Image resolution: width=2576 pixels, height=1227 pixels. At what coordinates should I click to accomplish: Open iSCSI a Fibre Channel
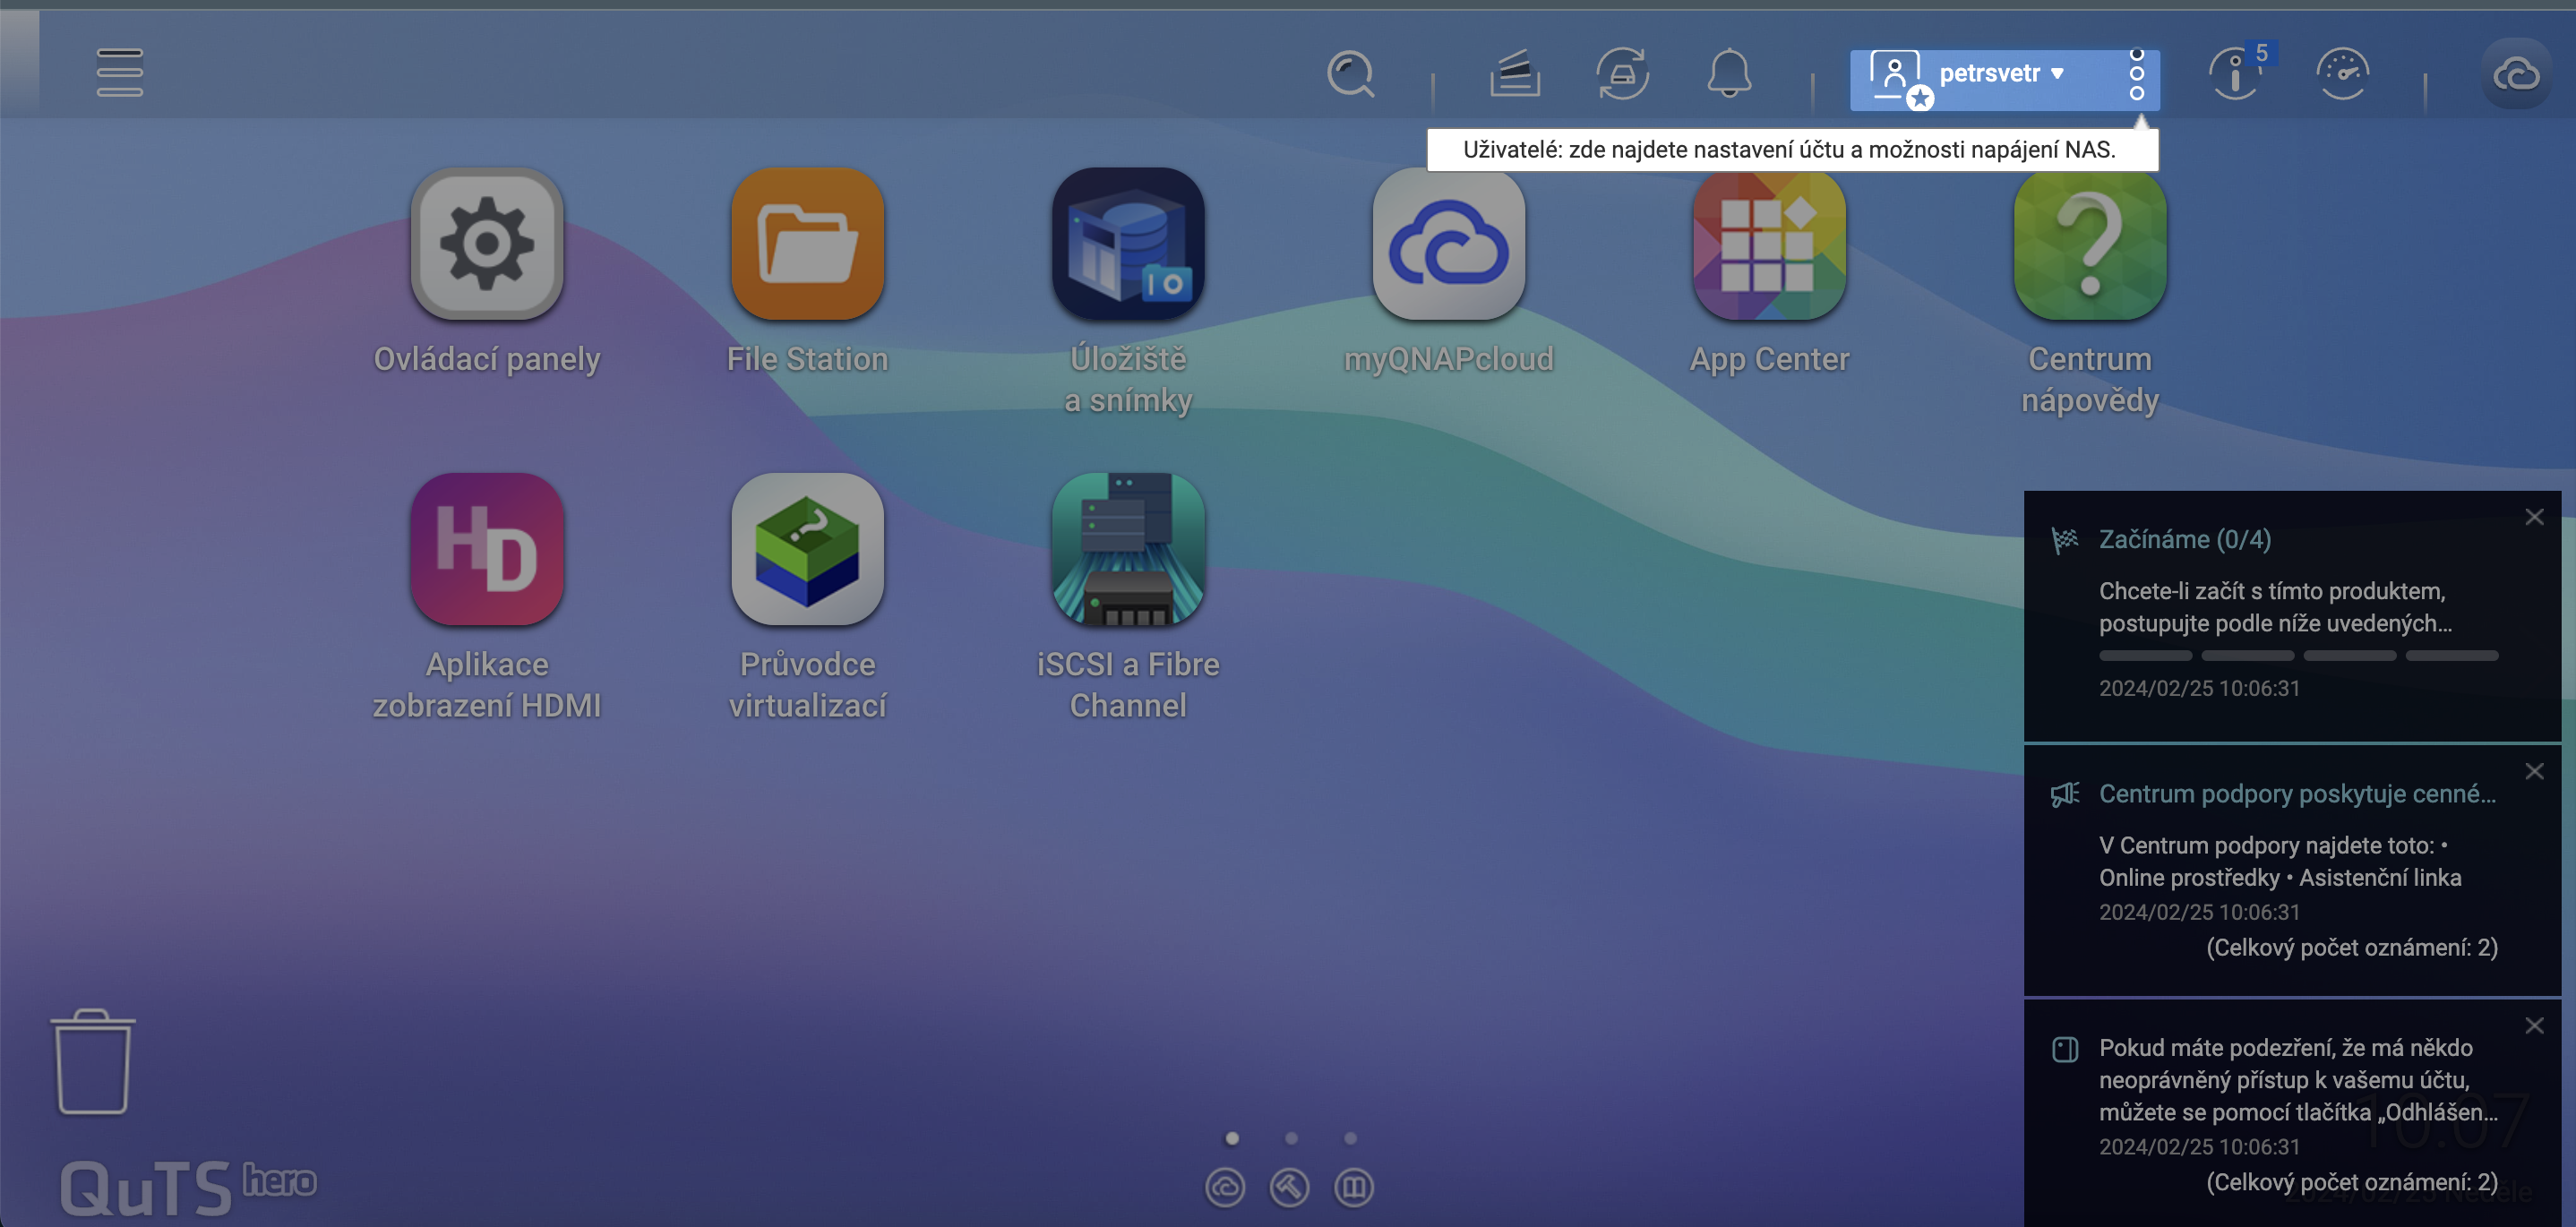pyautogui.click(x=1128, y=549)
